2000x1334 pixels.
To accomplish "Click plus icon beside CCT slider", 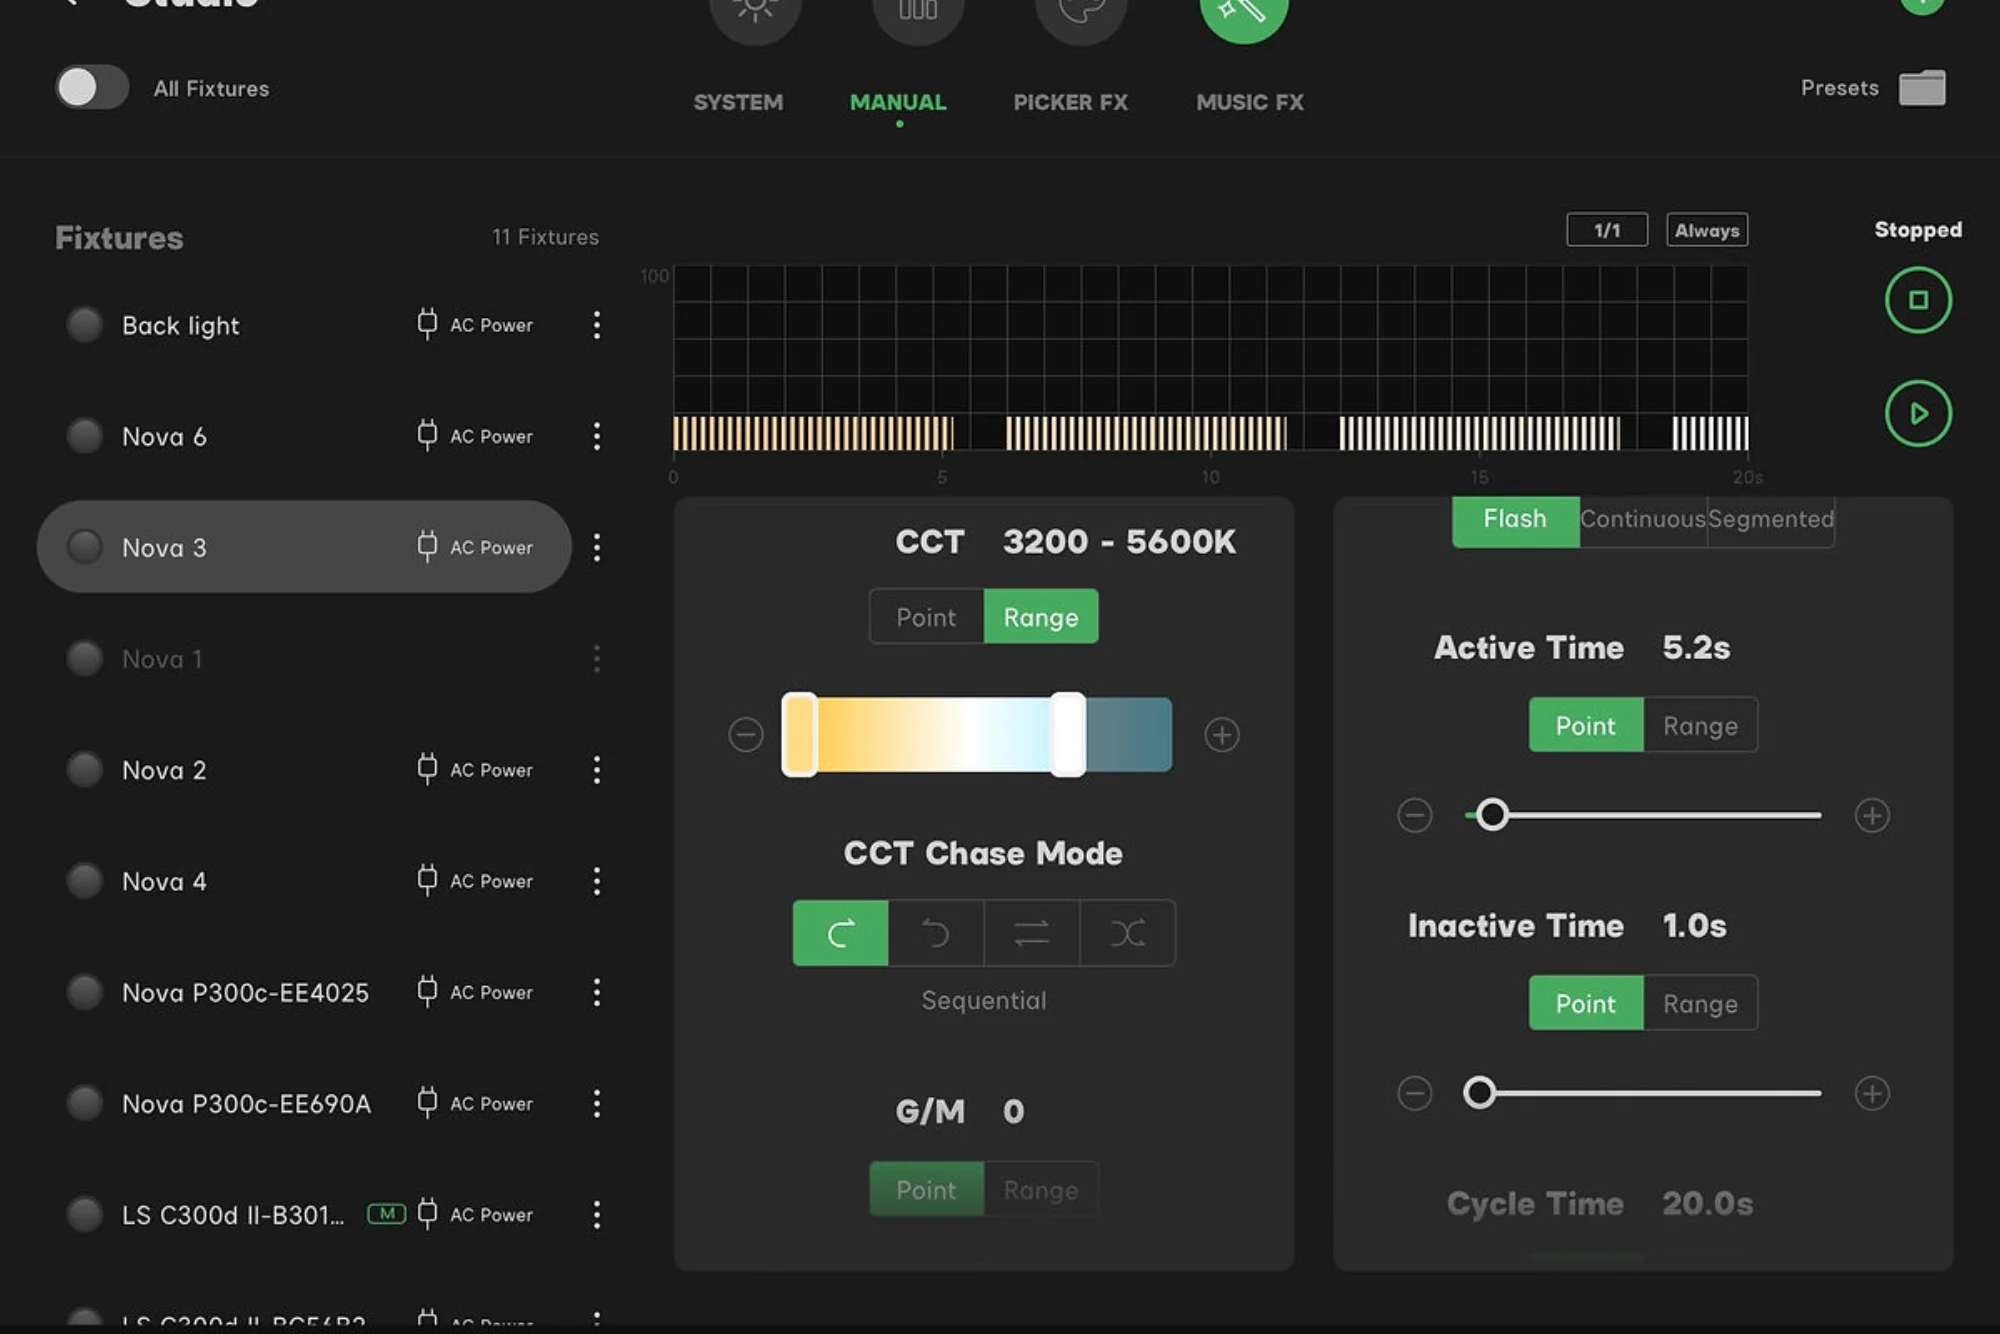I will (x=1222, y=735).
